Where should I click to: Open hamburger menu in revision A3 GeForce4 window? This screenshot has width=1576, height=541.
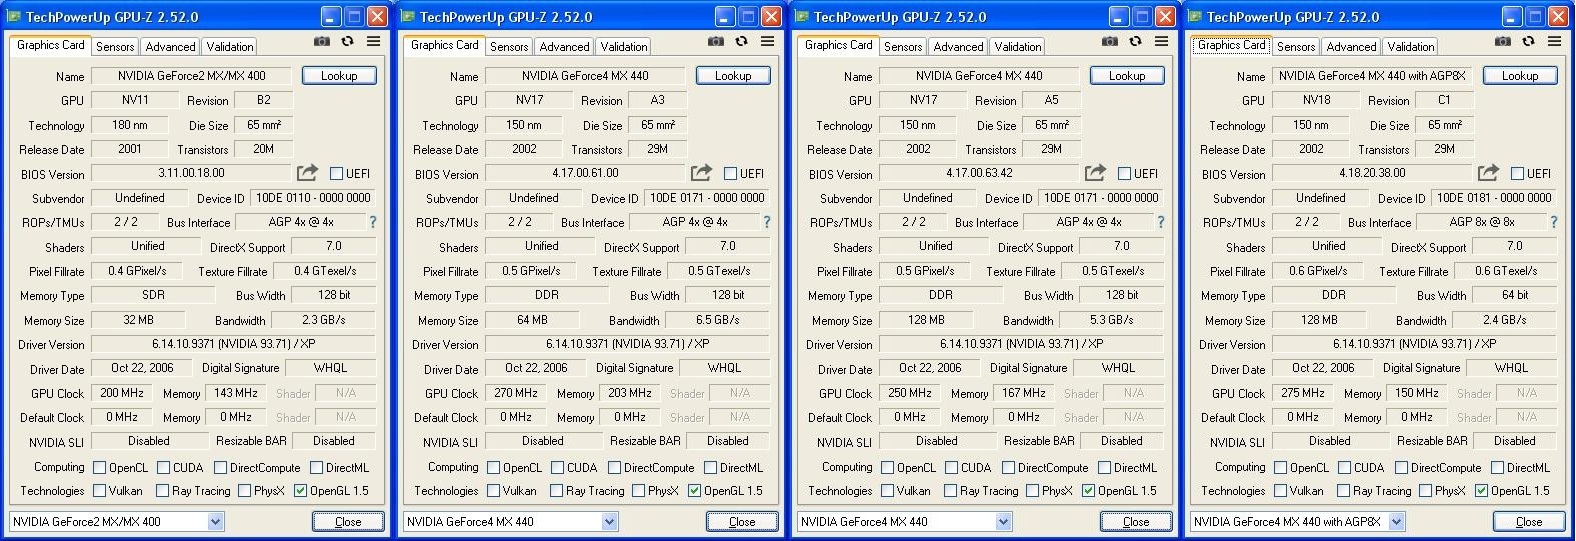[767, 42]
